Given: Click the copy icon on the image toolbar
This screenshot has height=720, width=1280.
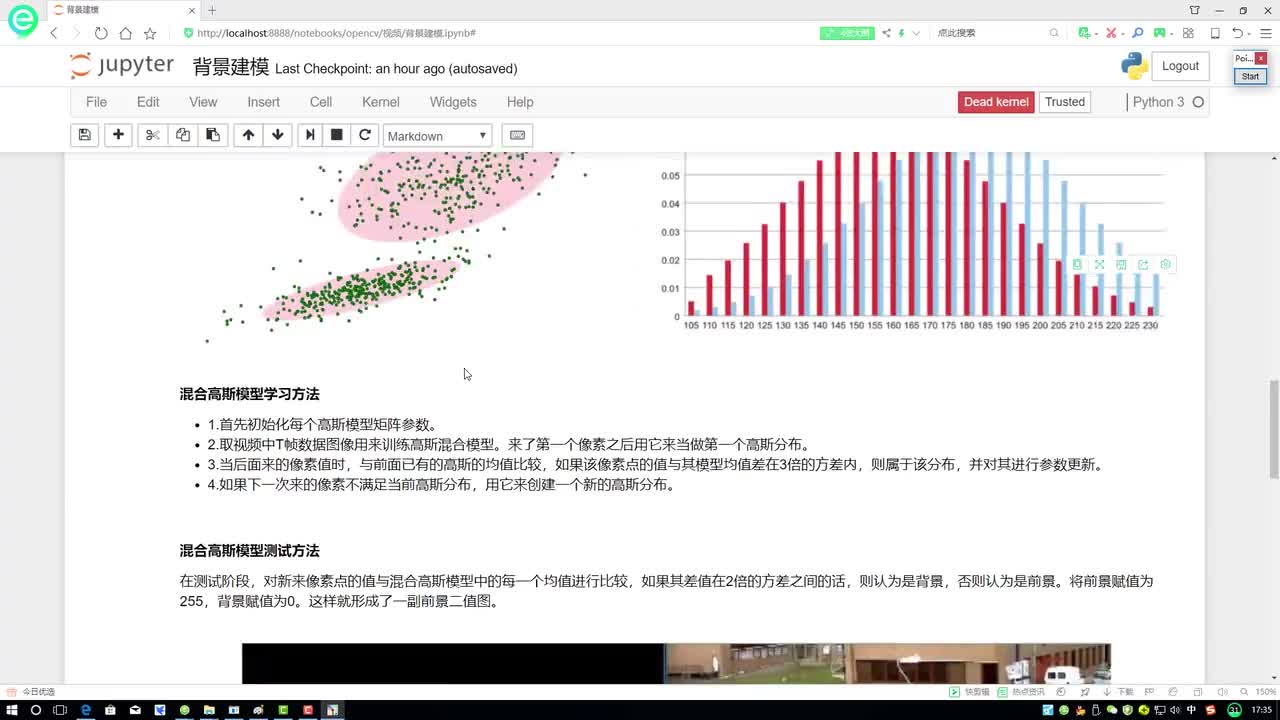Looking at the screenshot, I should [x=1077, y=264].
